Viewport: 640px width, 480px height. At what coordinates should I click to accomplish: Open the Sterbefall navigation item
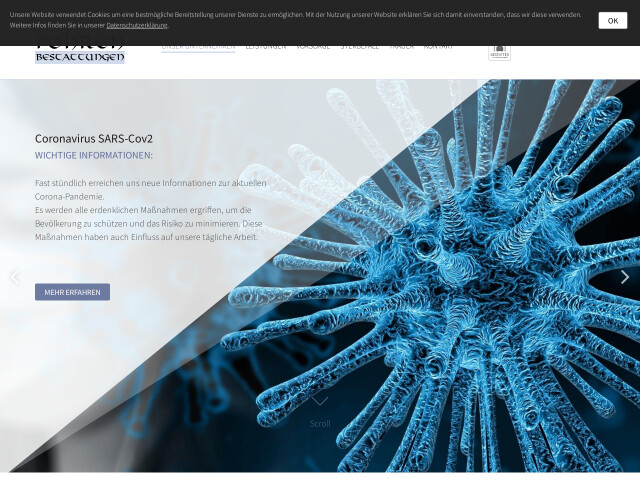point(359,46)
